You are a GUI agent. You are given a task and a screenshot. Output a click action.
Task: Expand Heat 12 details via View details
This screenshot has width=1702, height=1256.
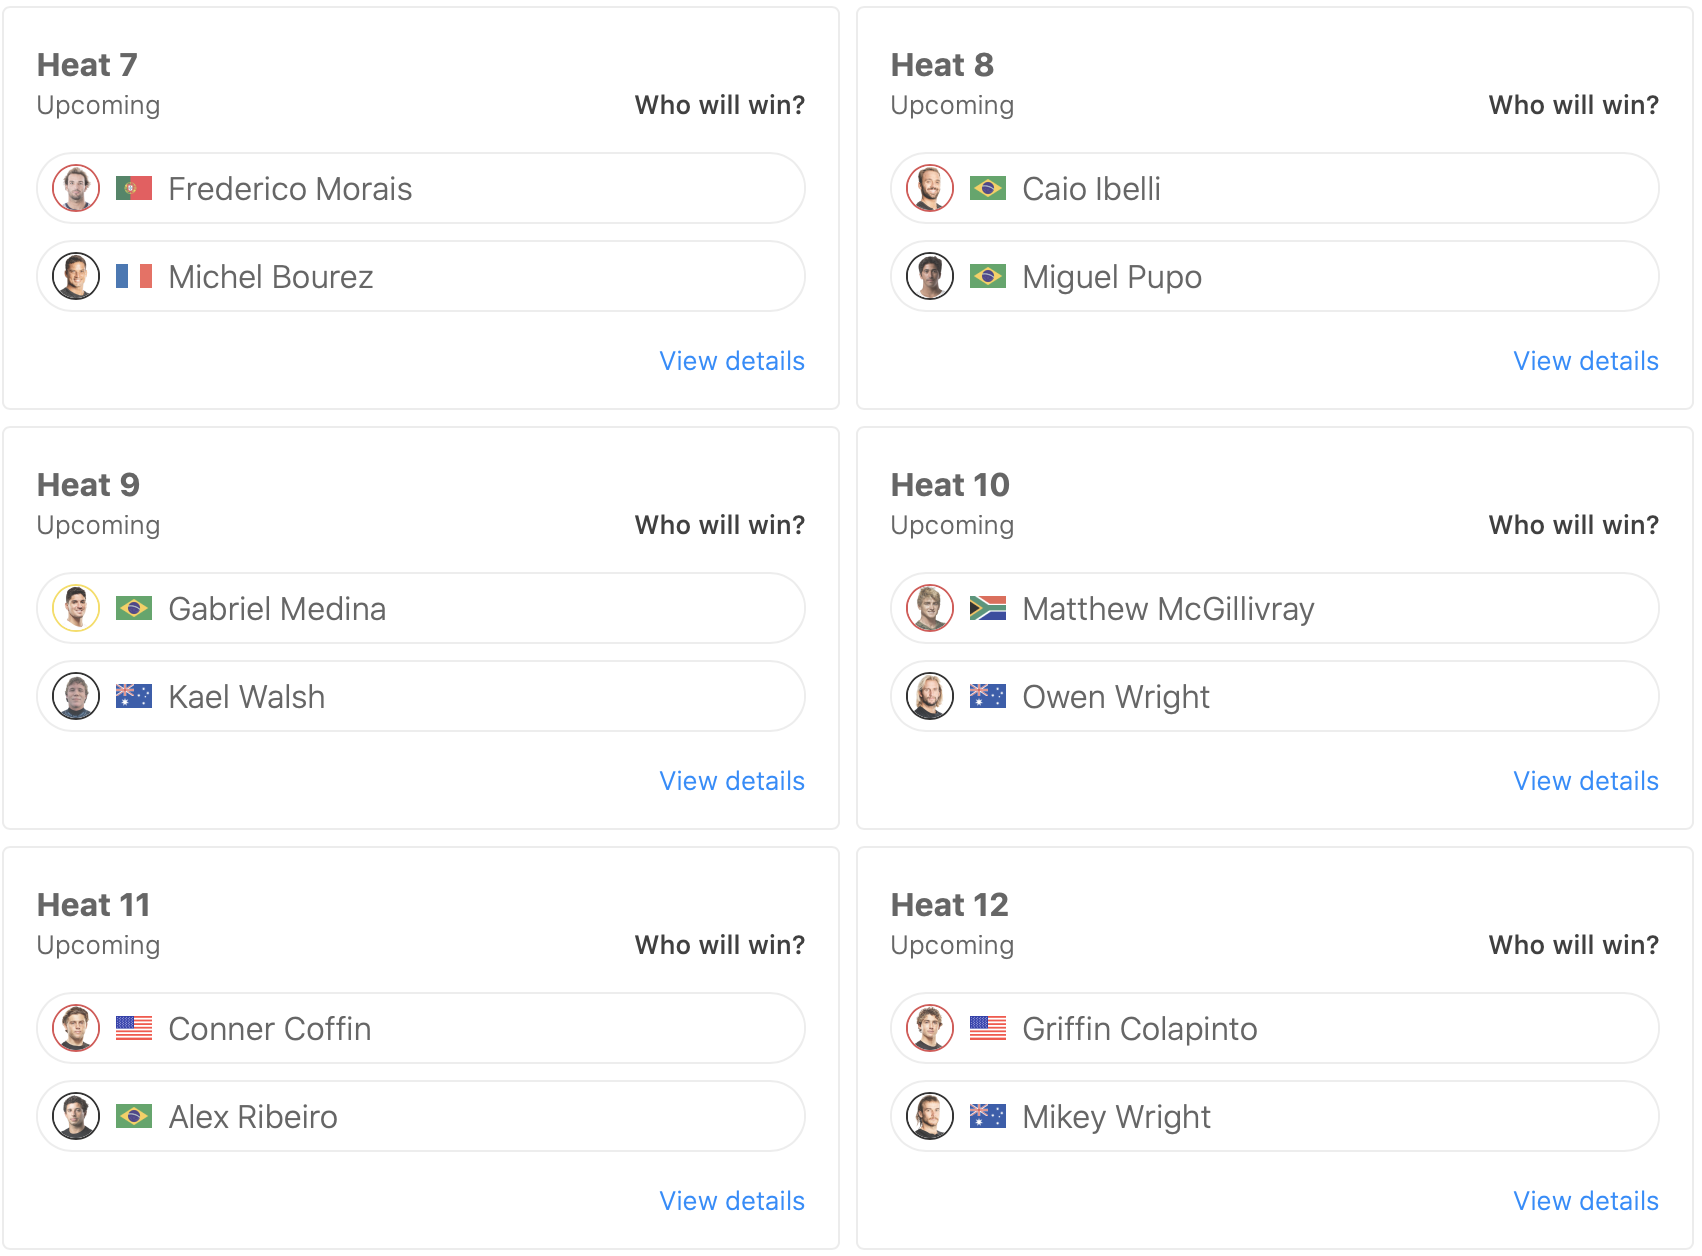(1585, 1201)
